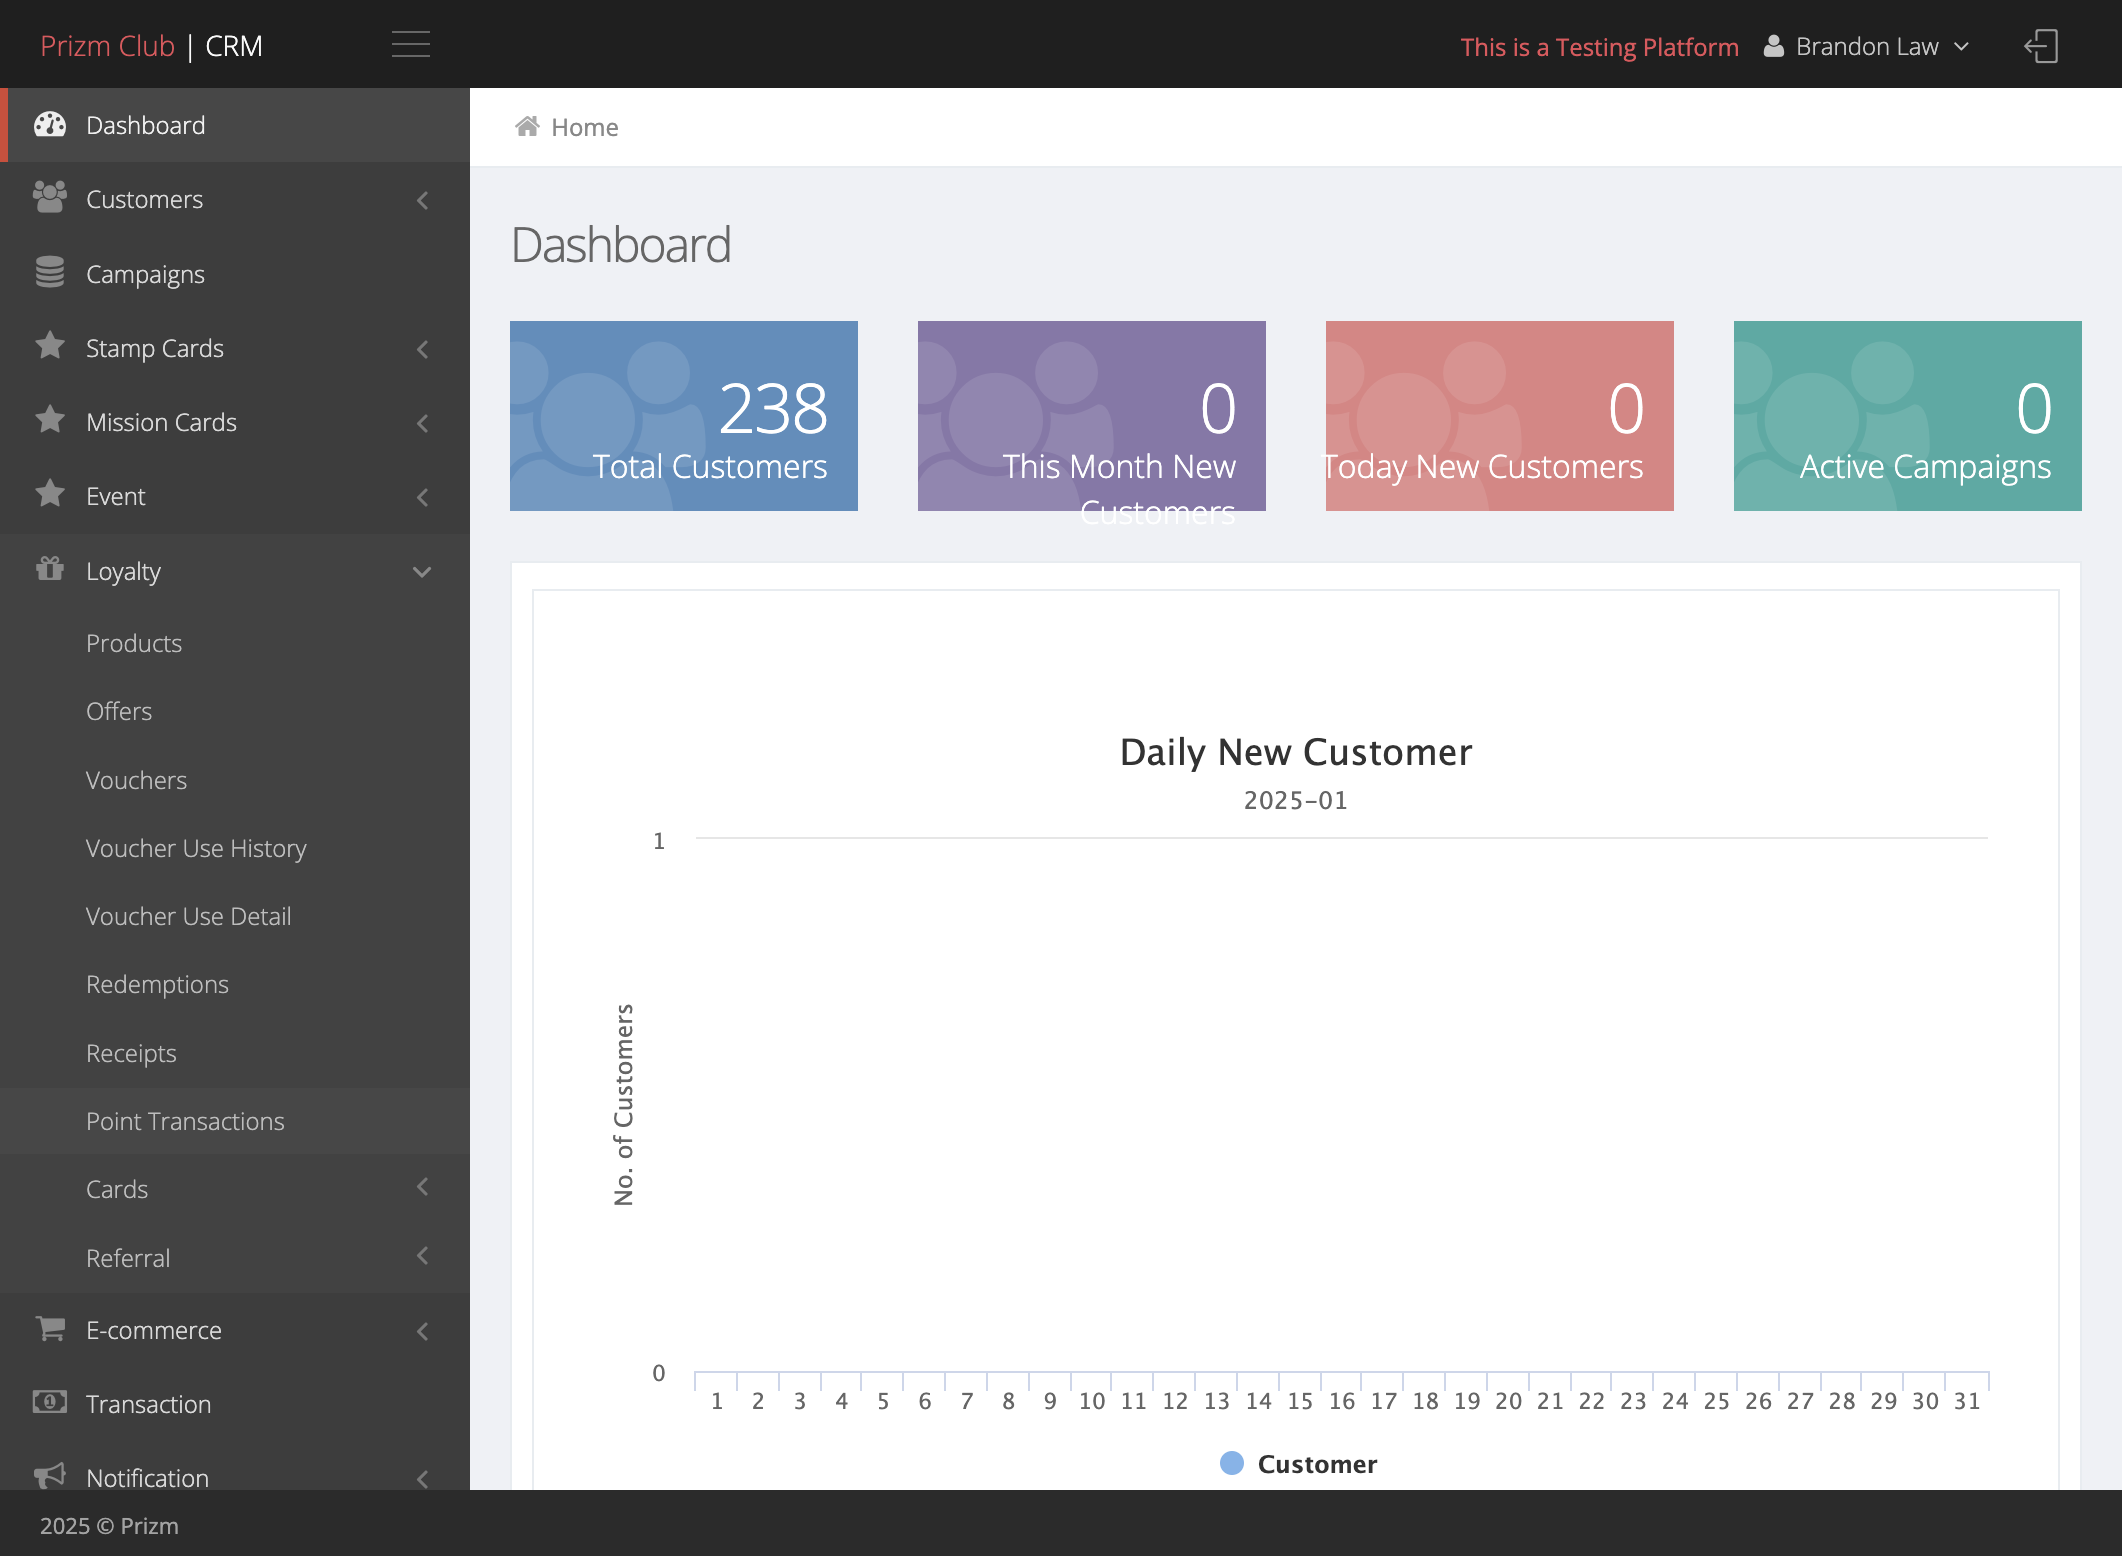Open Voucher Use Detail

coord(235,916)
